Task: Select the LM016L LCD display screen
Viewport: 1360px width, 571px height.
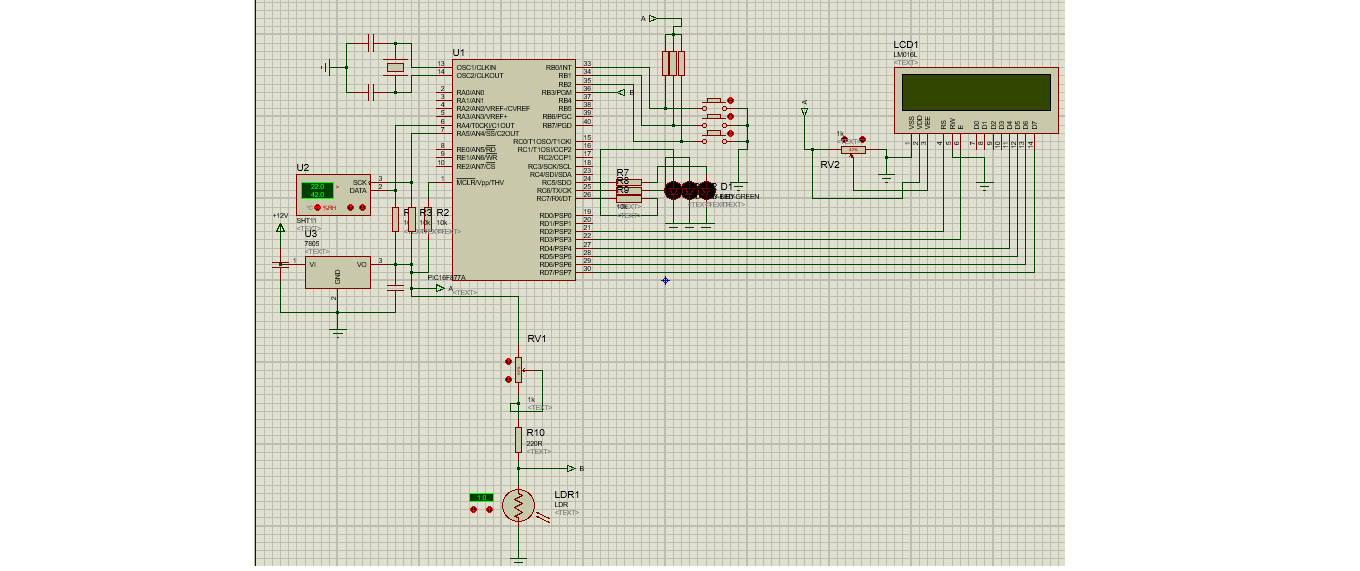Action: 975,92
